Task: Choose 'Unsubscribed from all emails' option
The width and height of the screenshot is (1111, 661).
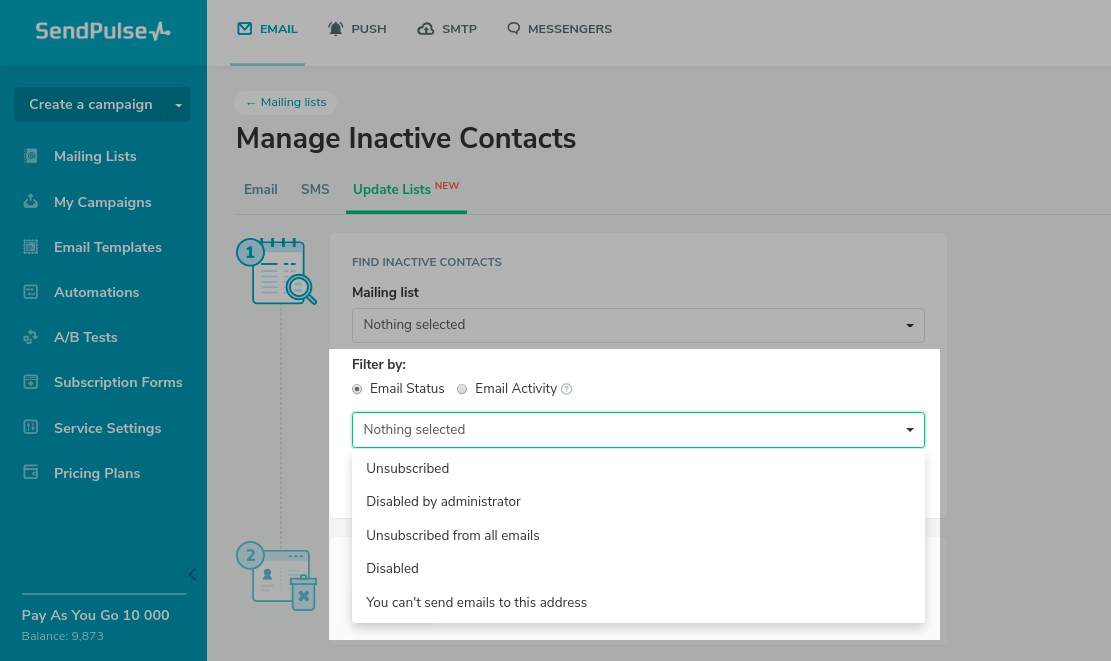Action: tap(453, 535)
